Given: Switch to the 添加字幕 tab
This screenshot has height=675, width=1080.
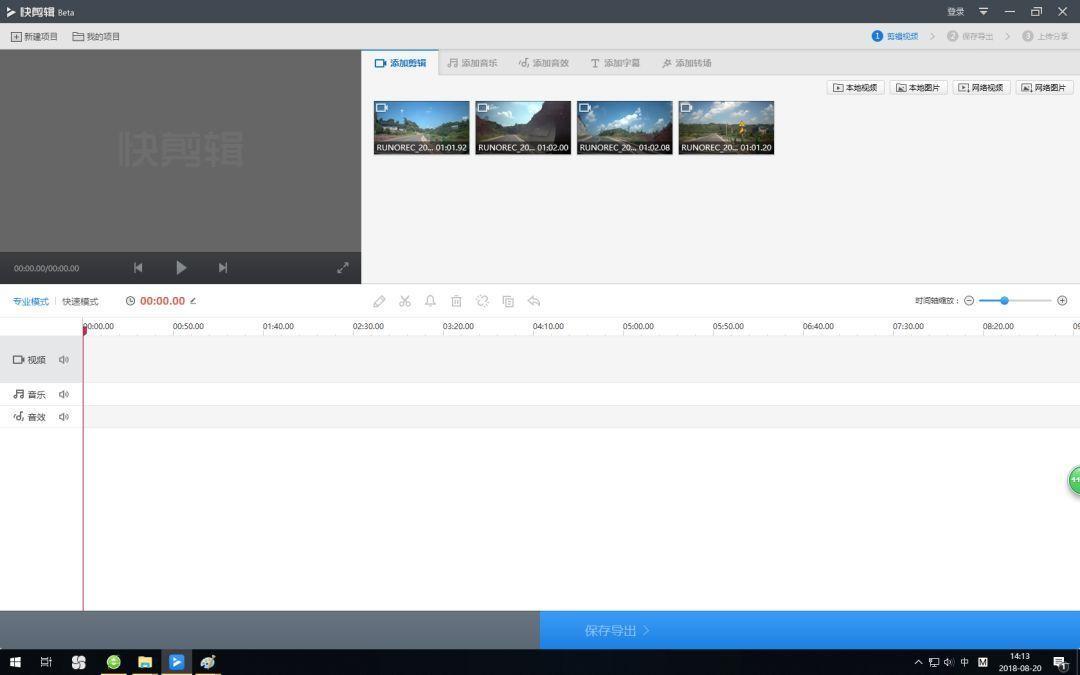Looking at the screenshot, I should (615, 63).
